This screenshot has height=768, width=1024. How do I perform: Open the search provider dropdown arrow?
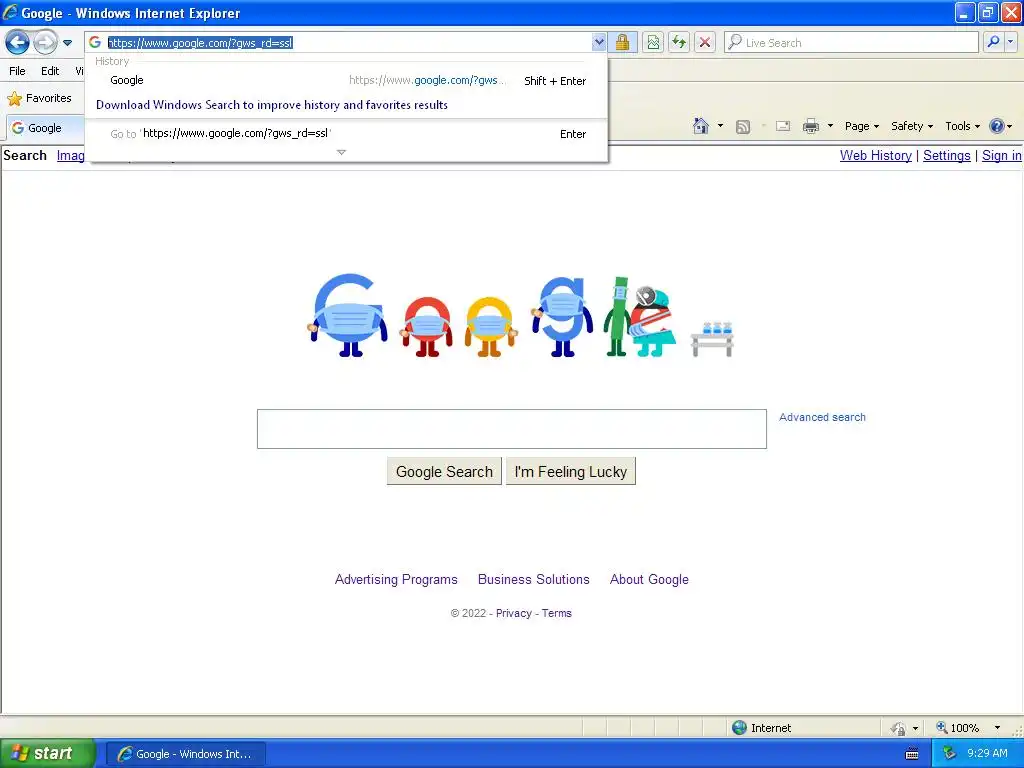1010,42
